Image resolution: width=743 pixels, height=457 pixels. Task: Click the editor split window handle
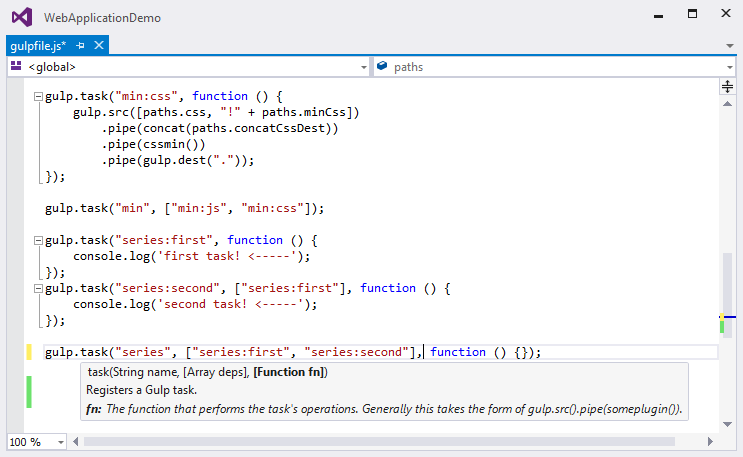coord(728,87)
